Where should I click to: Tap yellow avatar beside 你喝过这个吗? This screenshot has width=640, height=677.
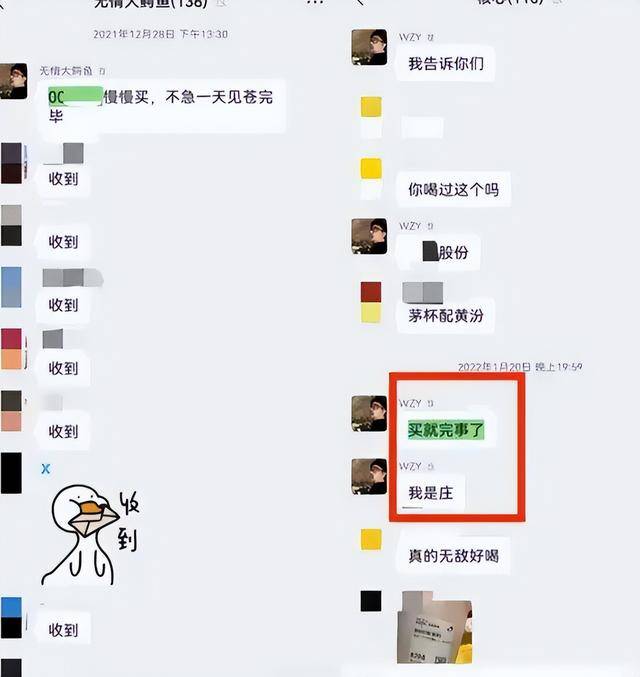pyautogui.click(x=371, y=178)
